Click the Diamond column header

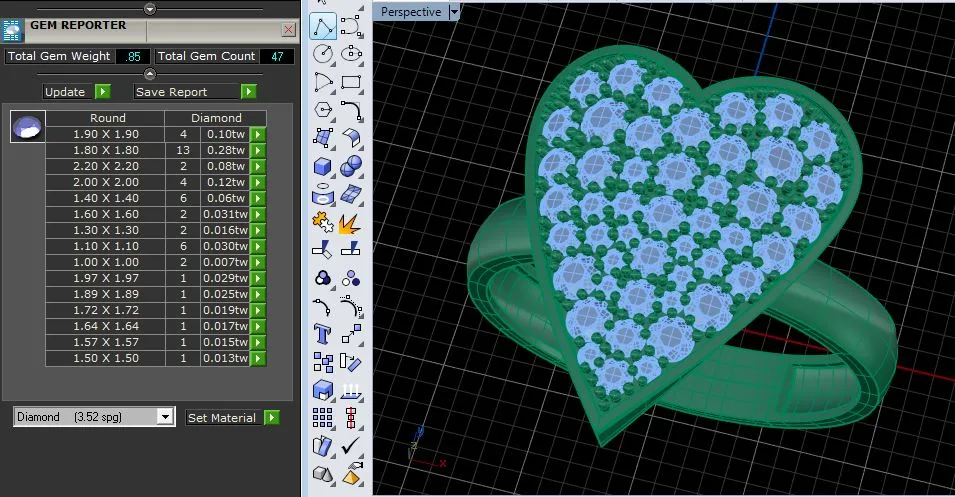pyautogui.click(x=216, y=118)
